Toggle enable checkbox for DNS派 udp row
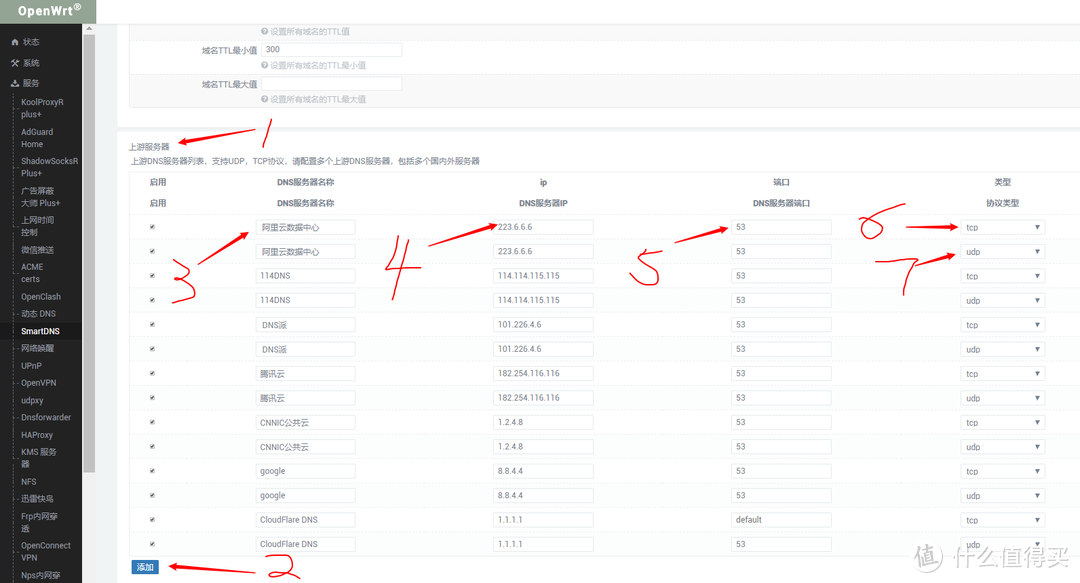This screenshot has width=1080, height=583. coord(152,349)
